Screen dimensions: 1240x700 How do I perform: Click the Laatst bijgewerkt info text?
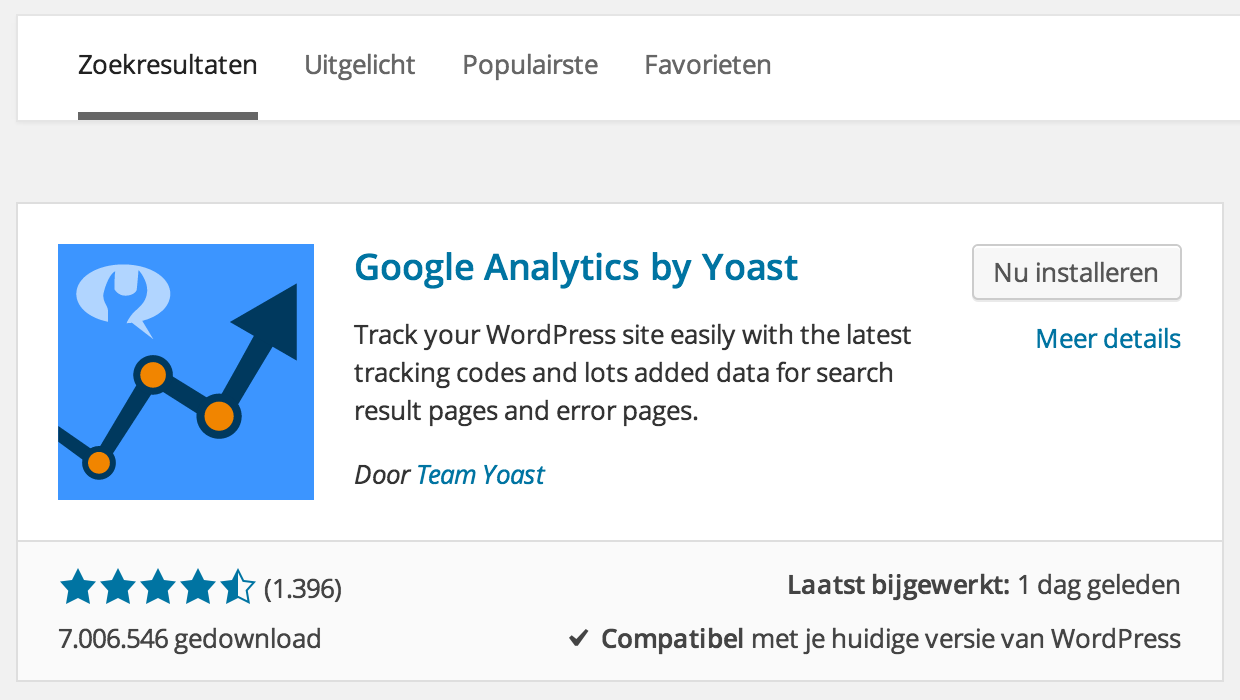tap(983, 584)
